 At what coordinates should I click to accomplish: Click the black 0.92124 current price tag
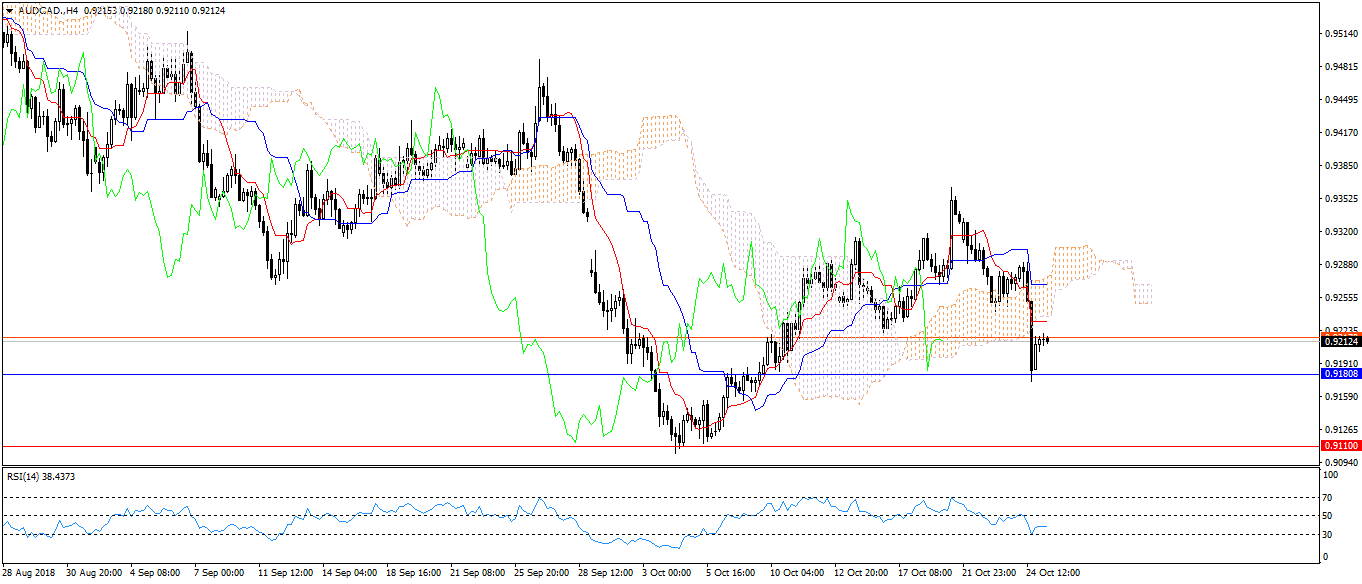pos(1339,342)
